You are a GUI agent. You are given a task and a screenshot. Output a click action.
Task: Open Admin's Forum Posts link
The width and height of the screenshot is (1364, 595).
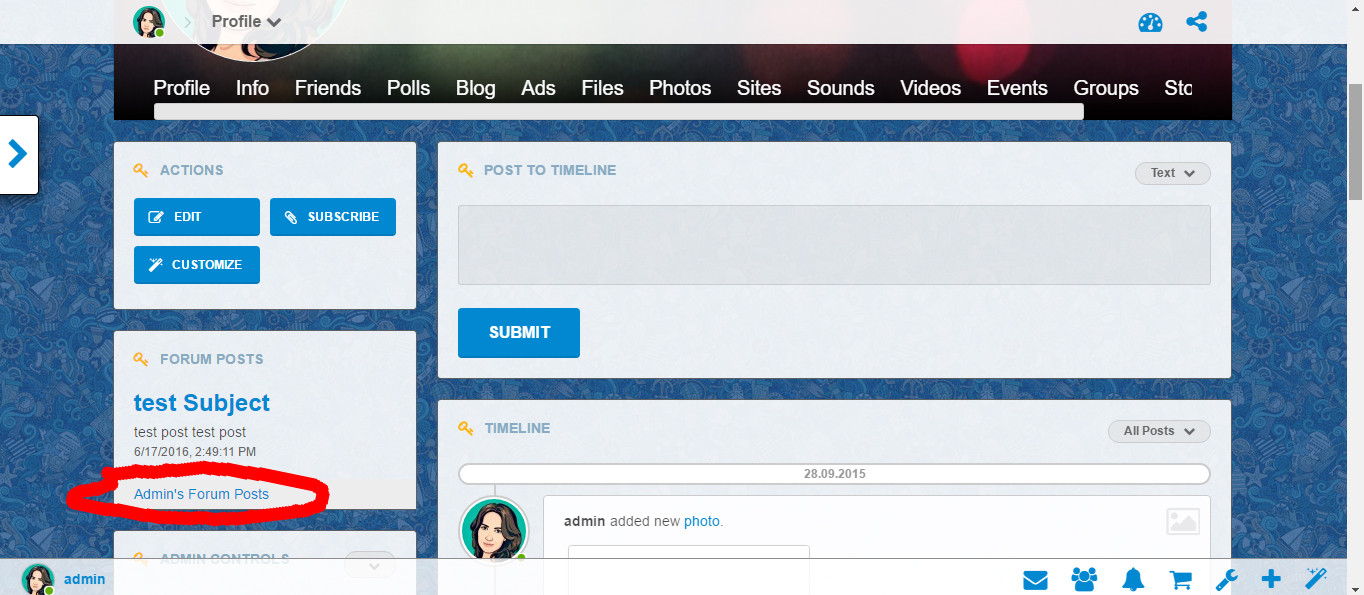pos(201,494)
